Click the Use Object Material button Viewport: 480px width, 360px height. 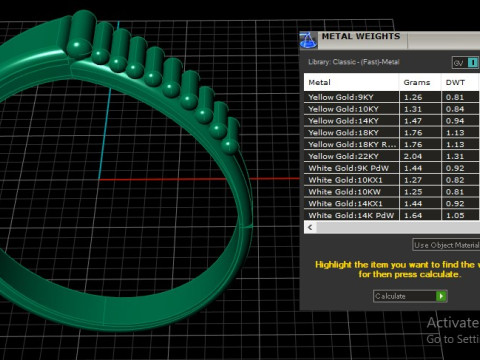[x=446, y=245]
